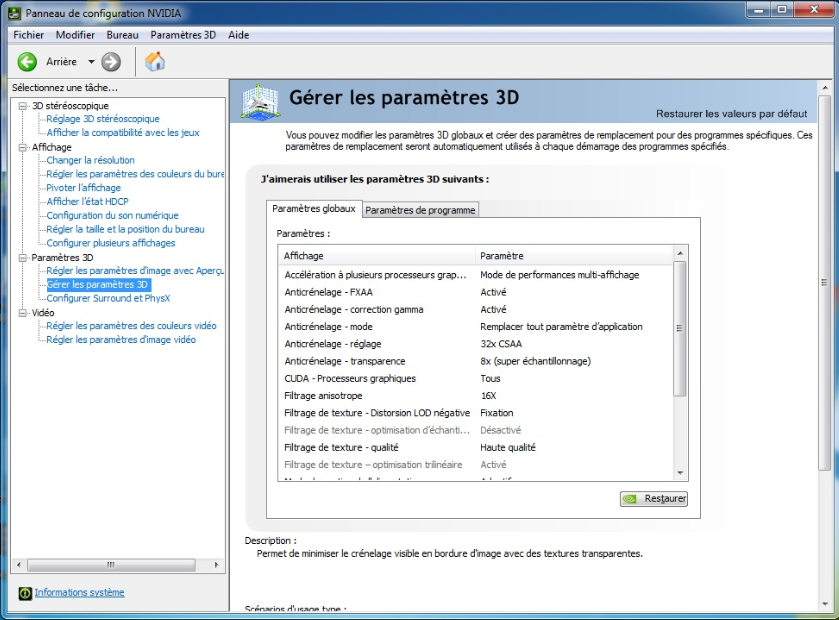The image size is (839, 620).
Task: Click the green Back arrow button
Action: [27, 62]
